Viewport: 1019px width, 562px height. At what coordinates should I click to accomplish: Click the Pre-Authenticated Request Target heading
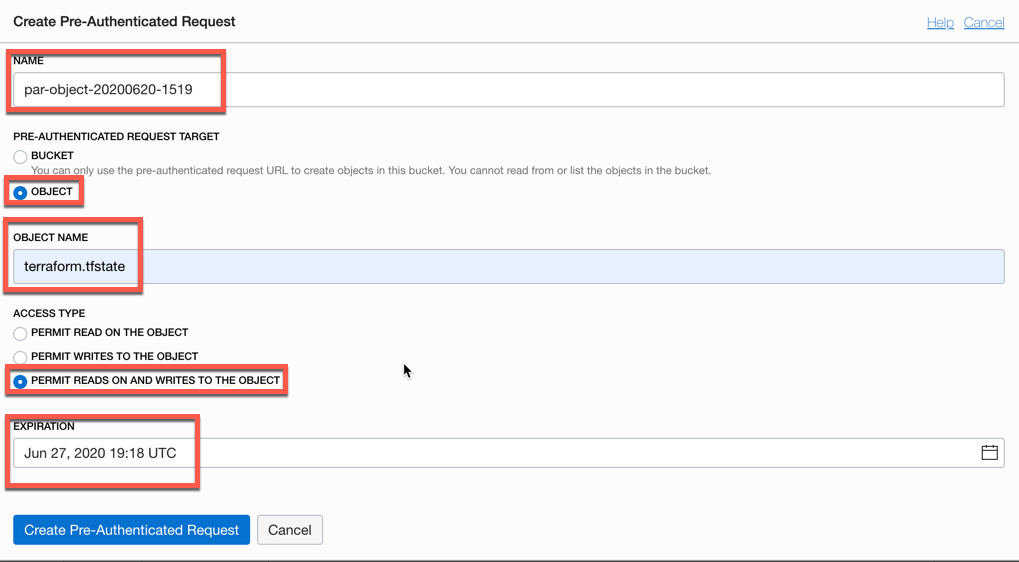pyautogui.click(x=116, y=137)
